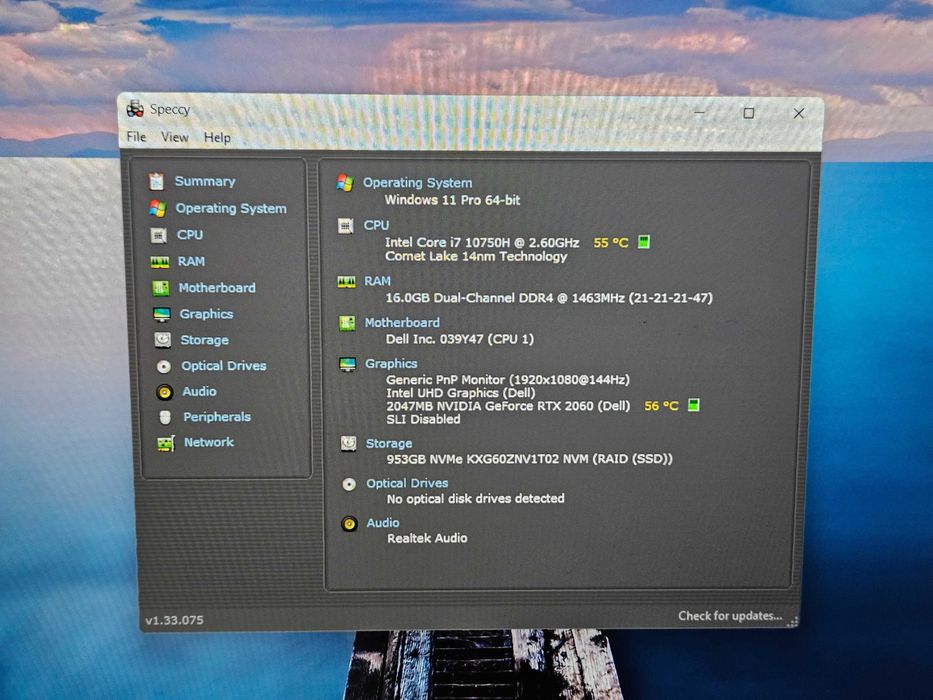
Task: Click the Optical Drives heading link in summary
Action: point(407,483)
